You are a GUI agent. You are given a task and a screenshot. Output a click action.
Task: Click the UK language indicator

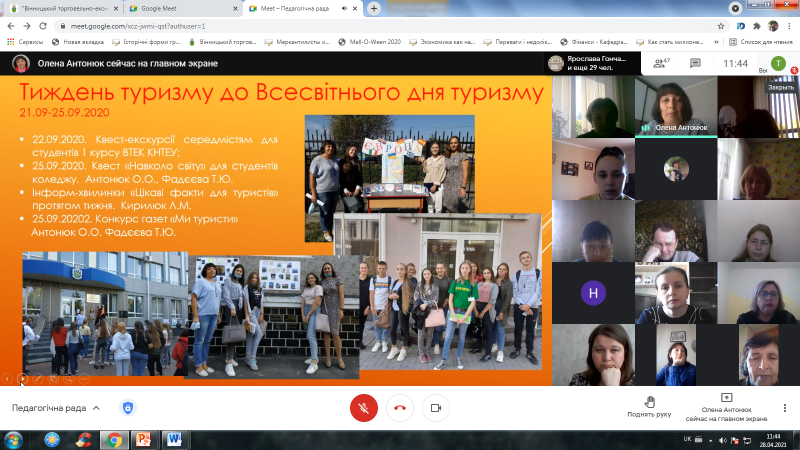[x=687, y=439]
